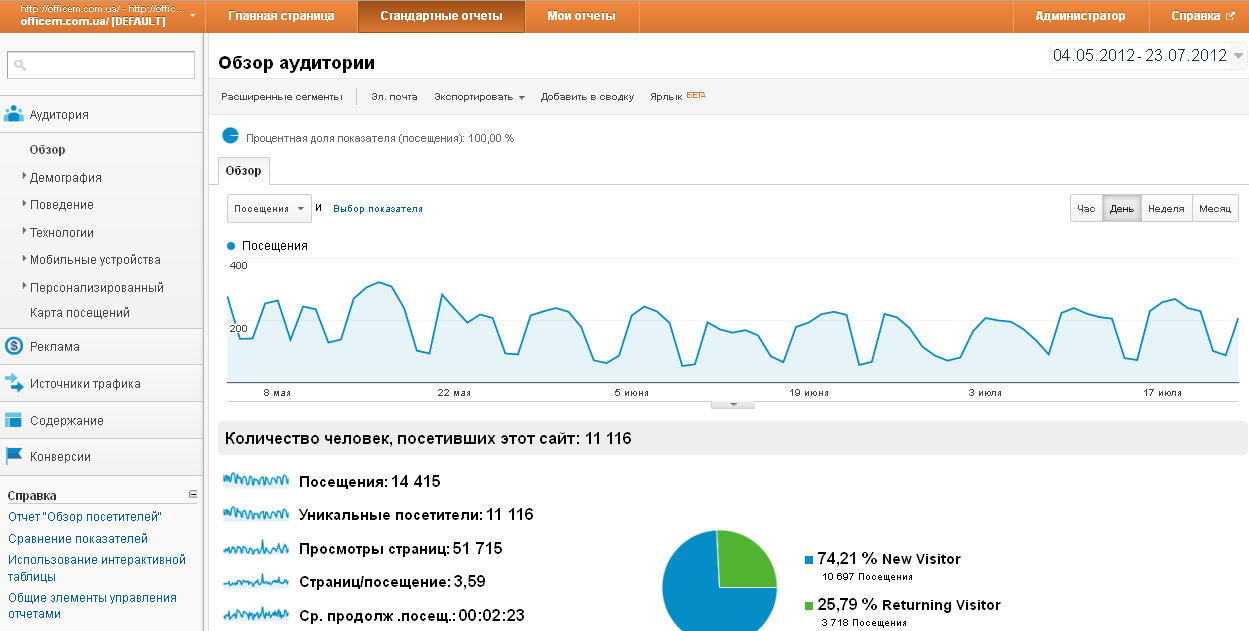Select Обзор in the sidebar
The height and width of the screenshot is (631, 1249).
point(47,149)
